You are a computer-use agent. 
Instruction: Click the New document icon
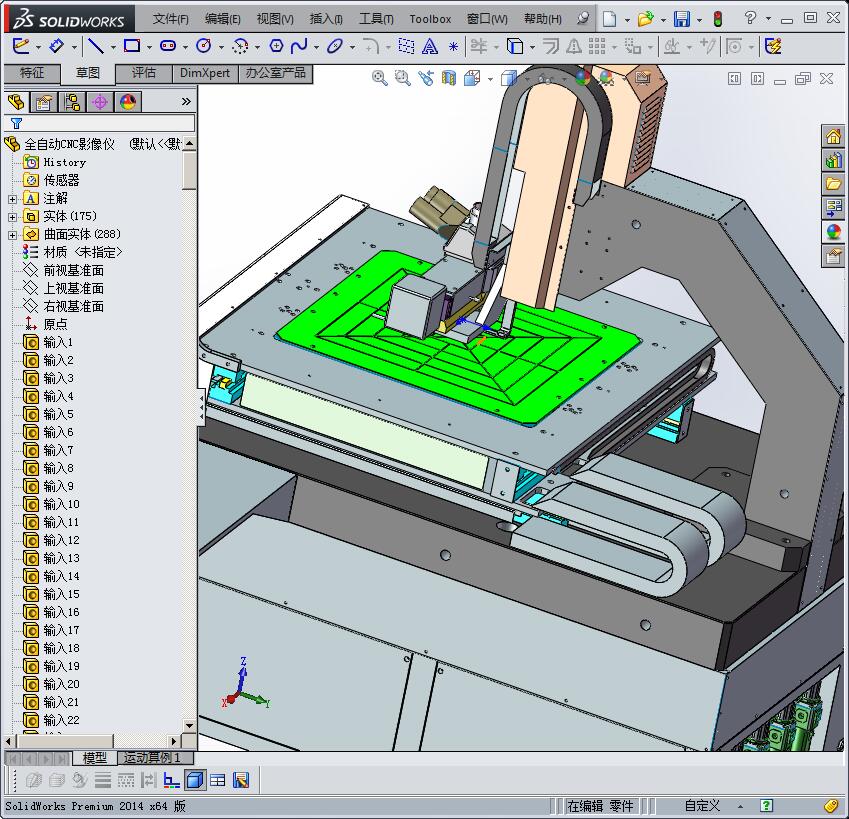[x=609, y=19]
